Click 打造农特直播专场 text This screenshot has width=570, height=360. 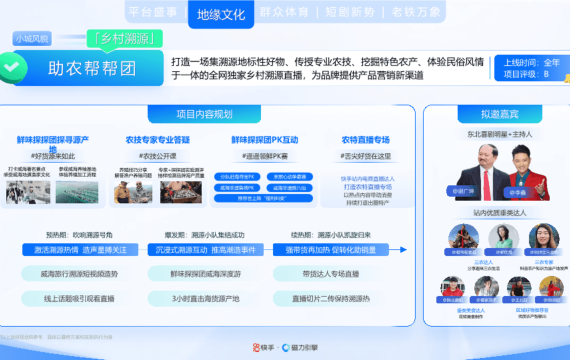(368, 187)
